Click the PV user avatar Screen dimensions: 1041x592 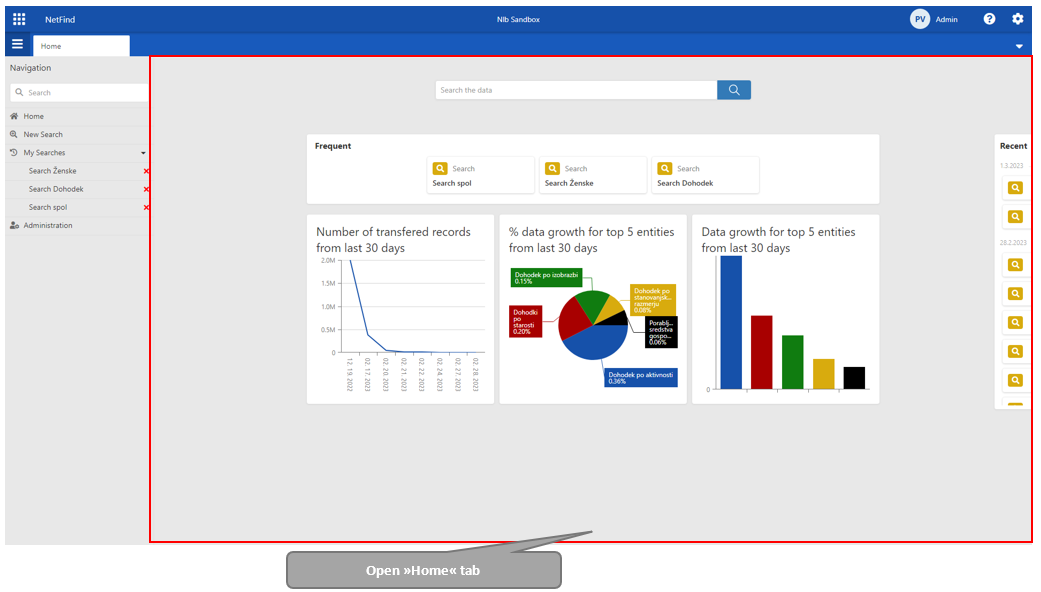[x=919, y=19]
